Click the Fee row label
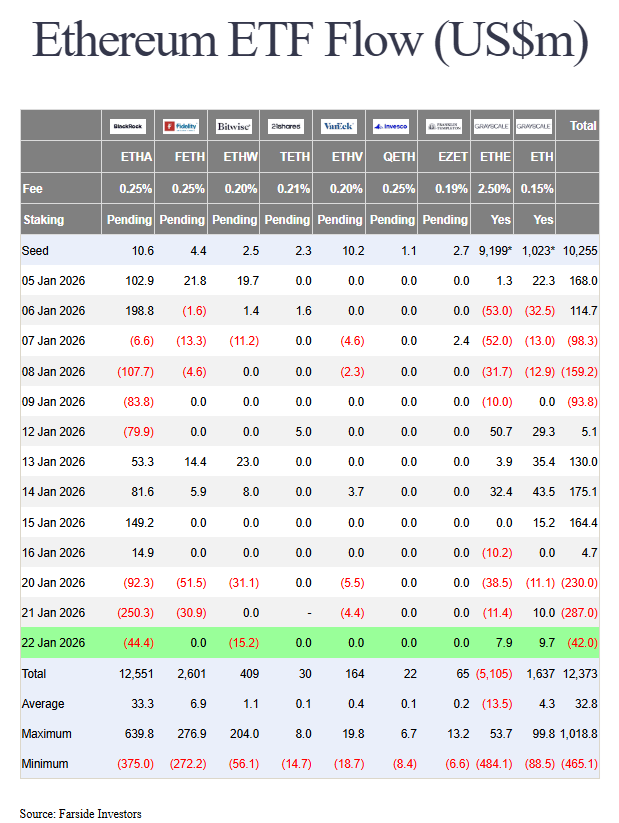619x823 pixels. tap(32, 188)
